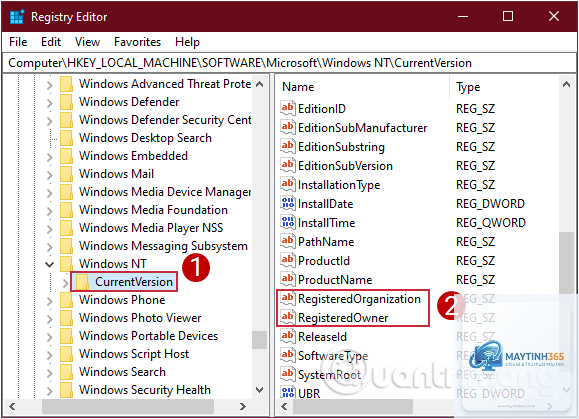Image resolution: width=579 pixels, height=419 pixels.
Task: Click the Windows NT folder icon
Action: click(66, 264)
